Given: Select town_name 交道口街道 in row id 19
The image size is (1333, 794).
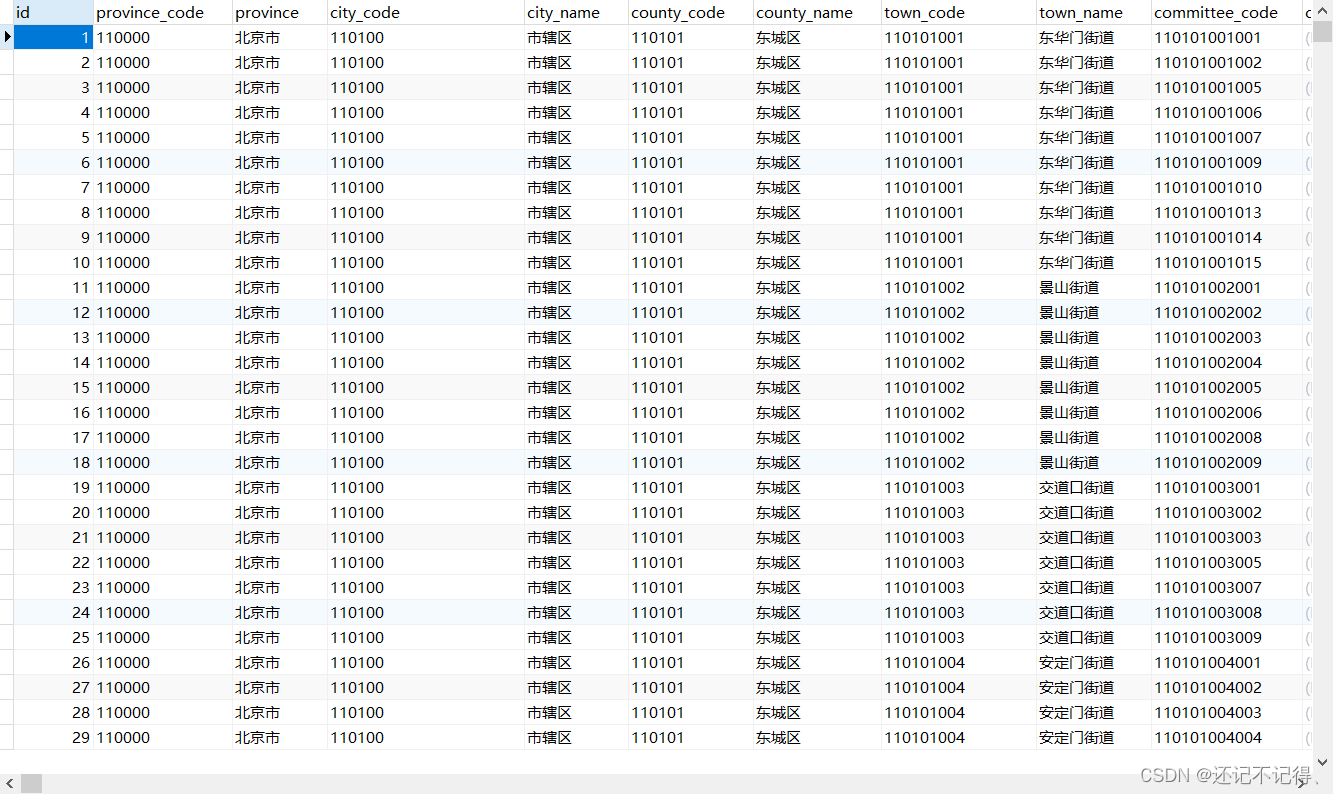Looking at the screenshot, I should (1093, 487).
